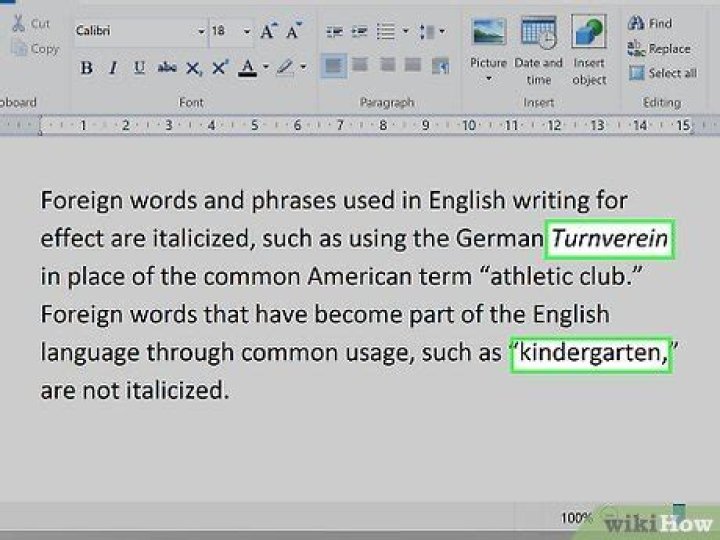
Task: Center the text alignment
Action: [x=360, y=65]
